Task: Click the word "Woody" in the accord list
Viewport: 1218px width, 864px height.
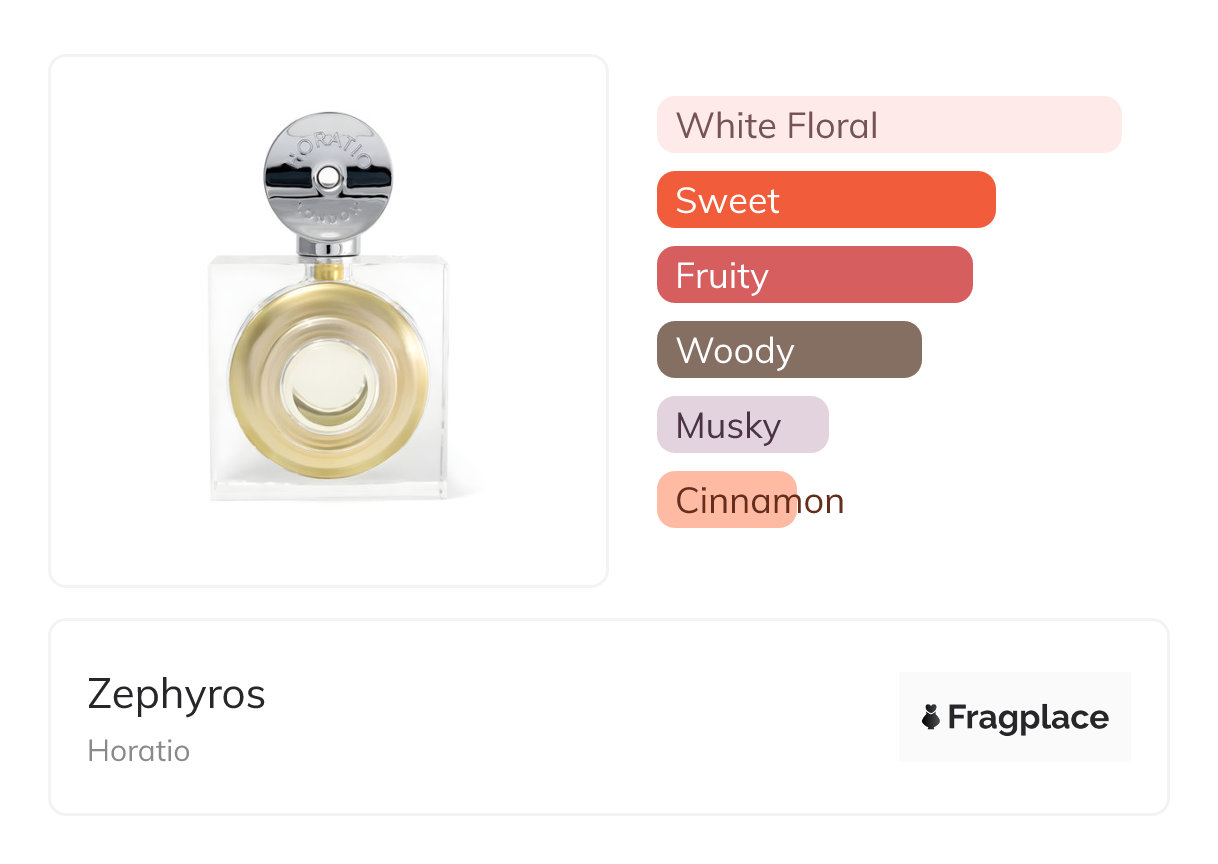Action: 735,351
